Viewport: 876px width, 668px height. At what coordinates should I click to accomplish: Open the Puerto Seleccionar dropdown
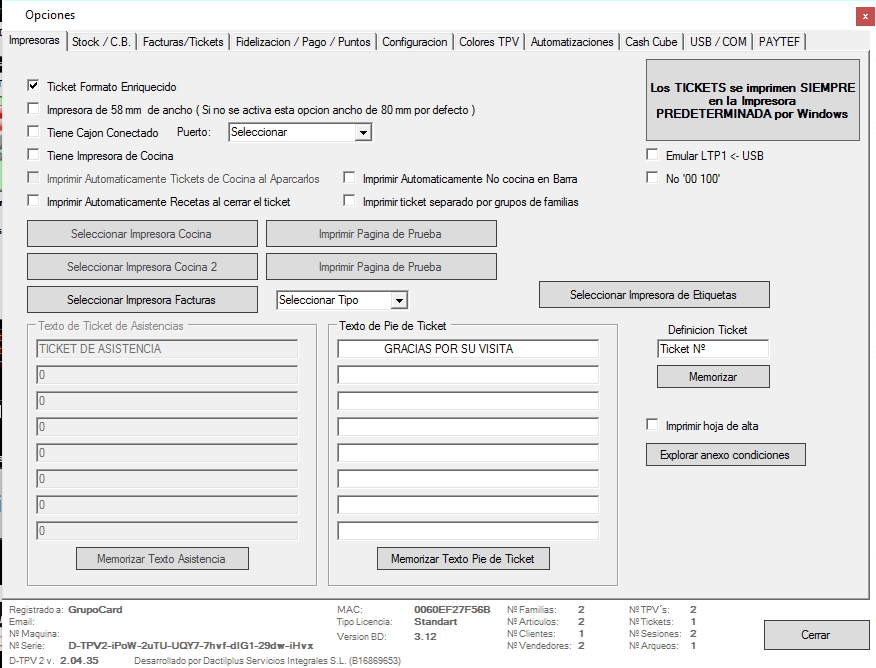click(x=363, y=132)
